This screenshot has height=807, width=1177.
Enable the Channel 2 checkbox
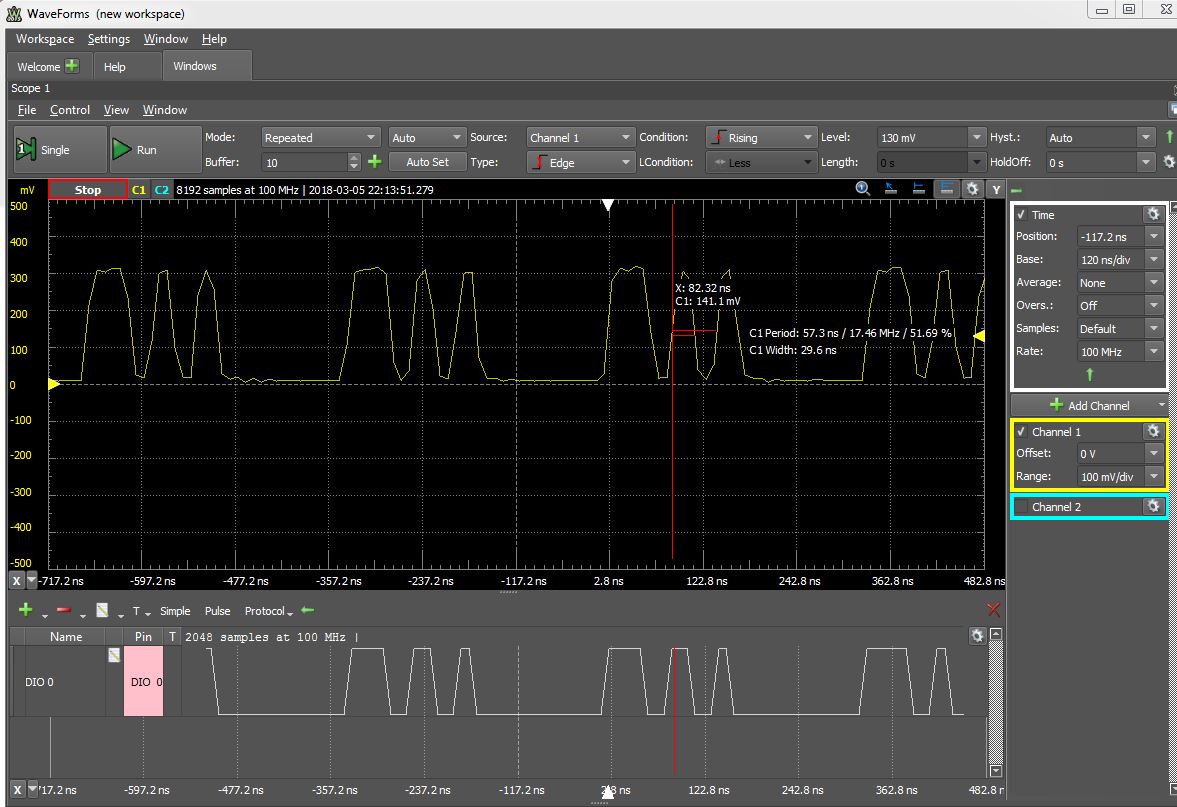coord(1022,507)
